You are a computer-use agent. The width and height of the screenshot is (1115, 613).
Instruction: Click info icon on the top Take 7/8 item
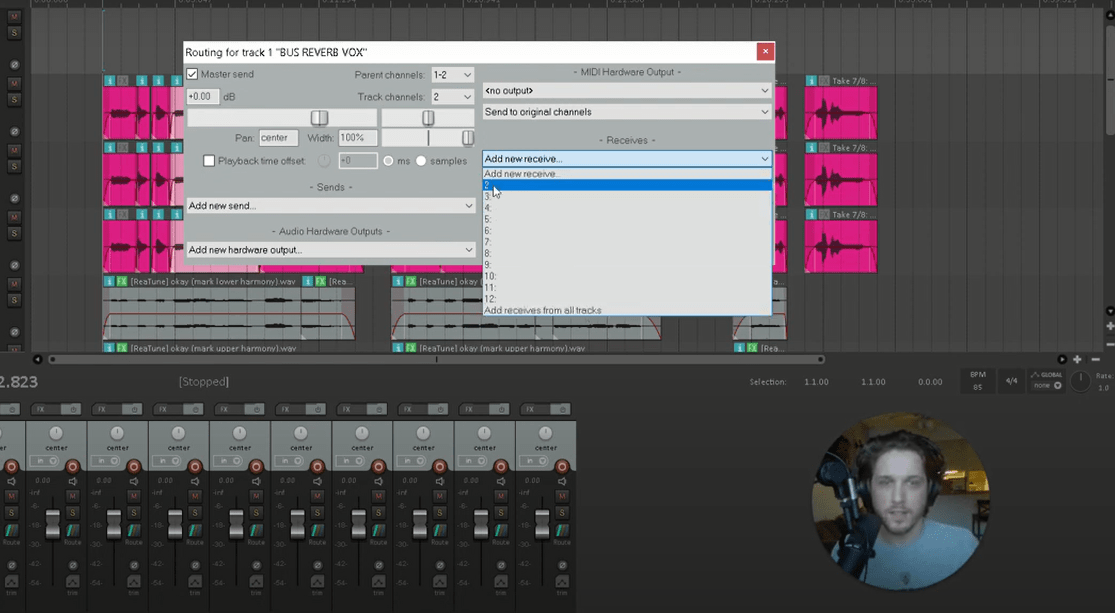pyautogui.click(x=811, y=81)
